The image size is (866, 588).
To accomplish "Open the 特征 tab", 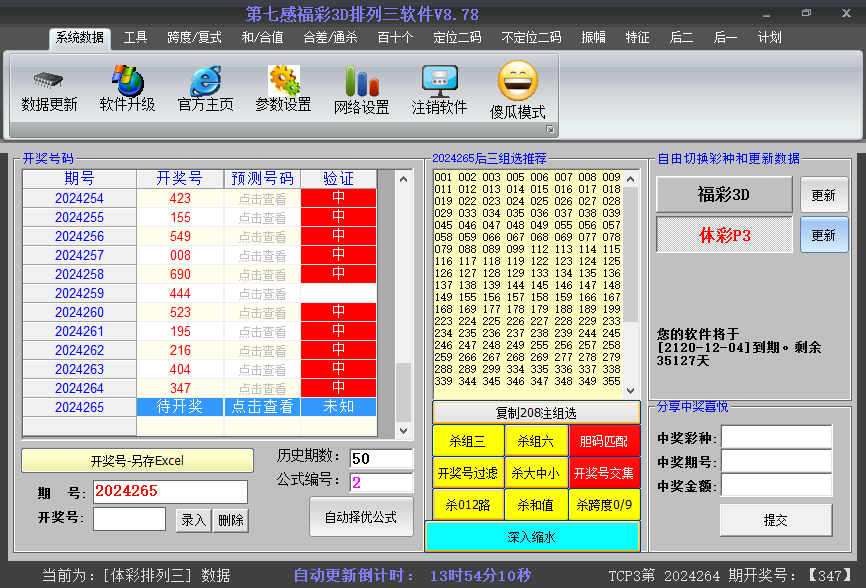I will coord(637,38).
